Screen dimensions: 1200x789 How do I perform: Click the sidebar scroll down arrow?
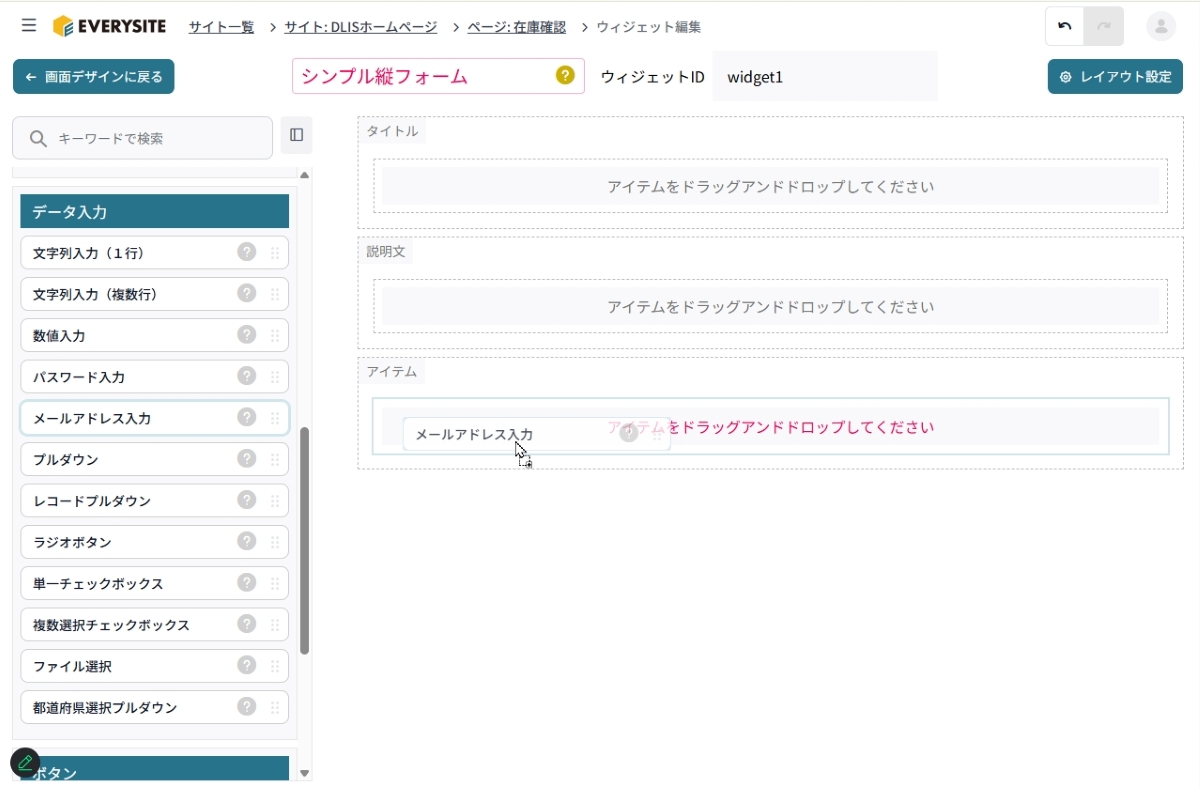coord(305,773)
